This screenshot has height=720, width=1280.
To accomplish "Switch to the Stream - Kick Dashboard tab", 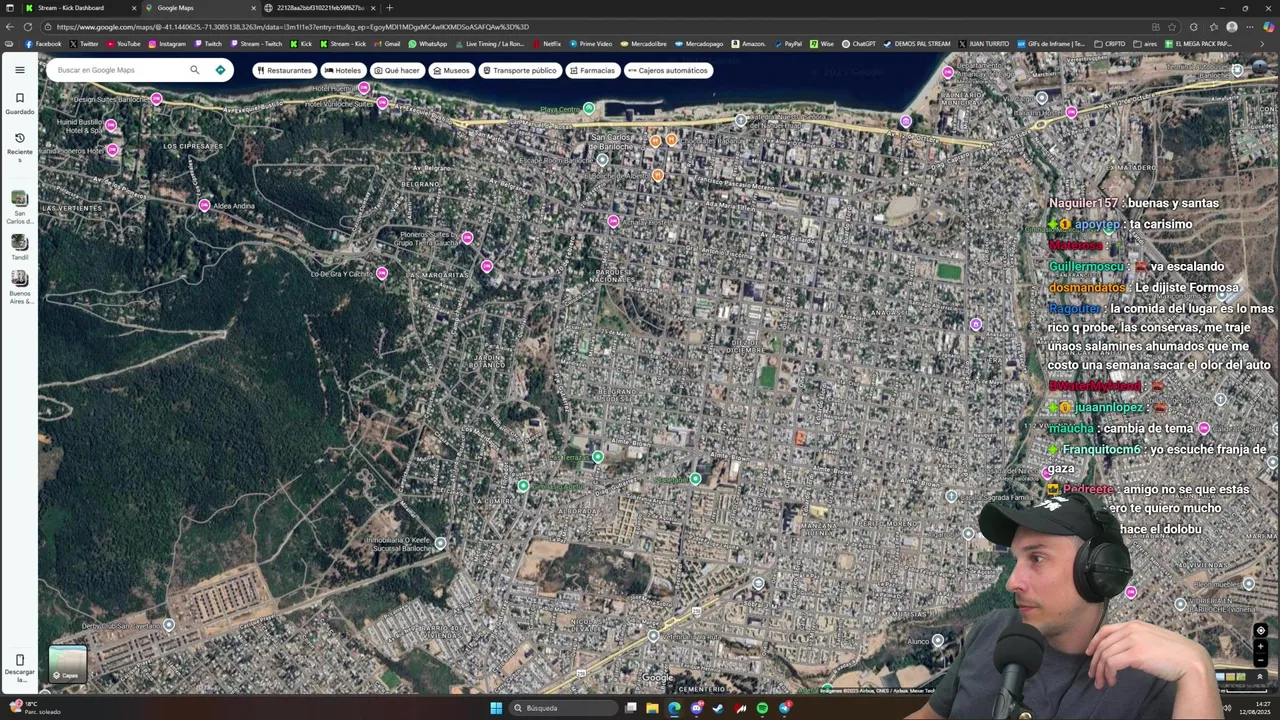I will (x=78, y=8).
